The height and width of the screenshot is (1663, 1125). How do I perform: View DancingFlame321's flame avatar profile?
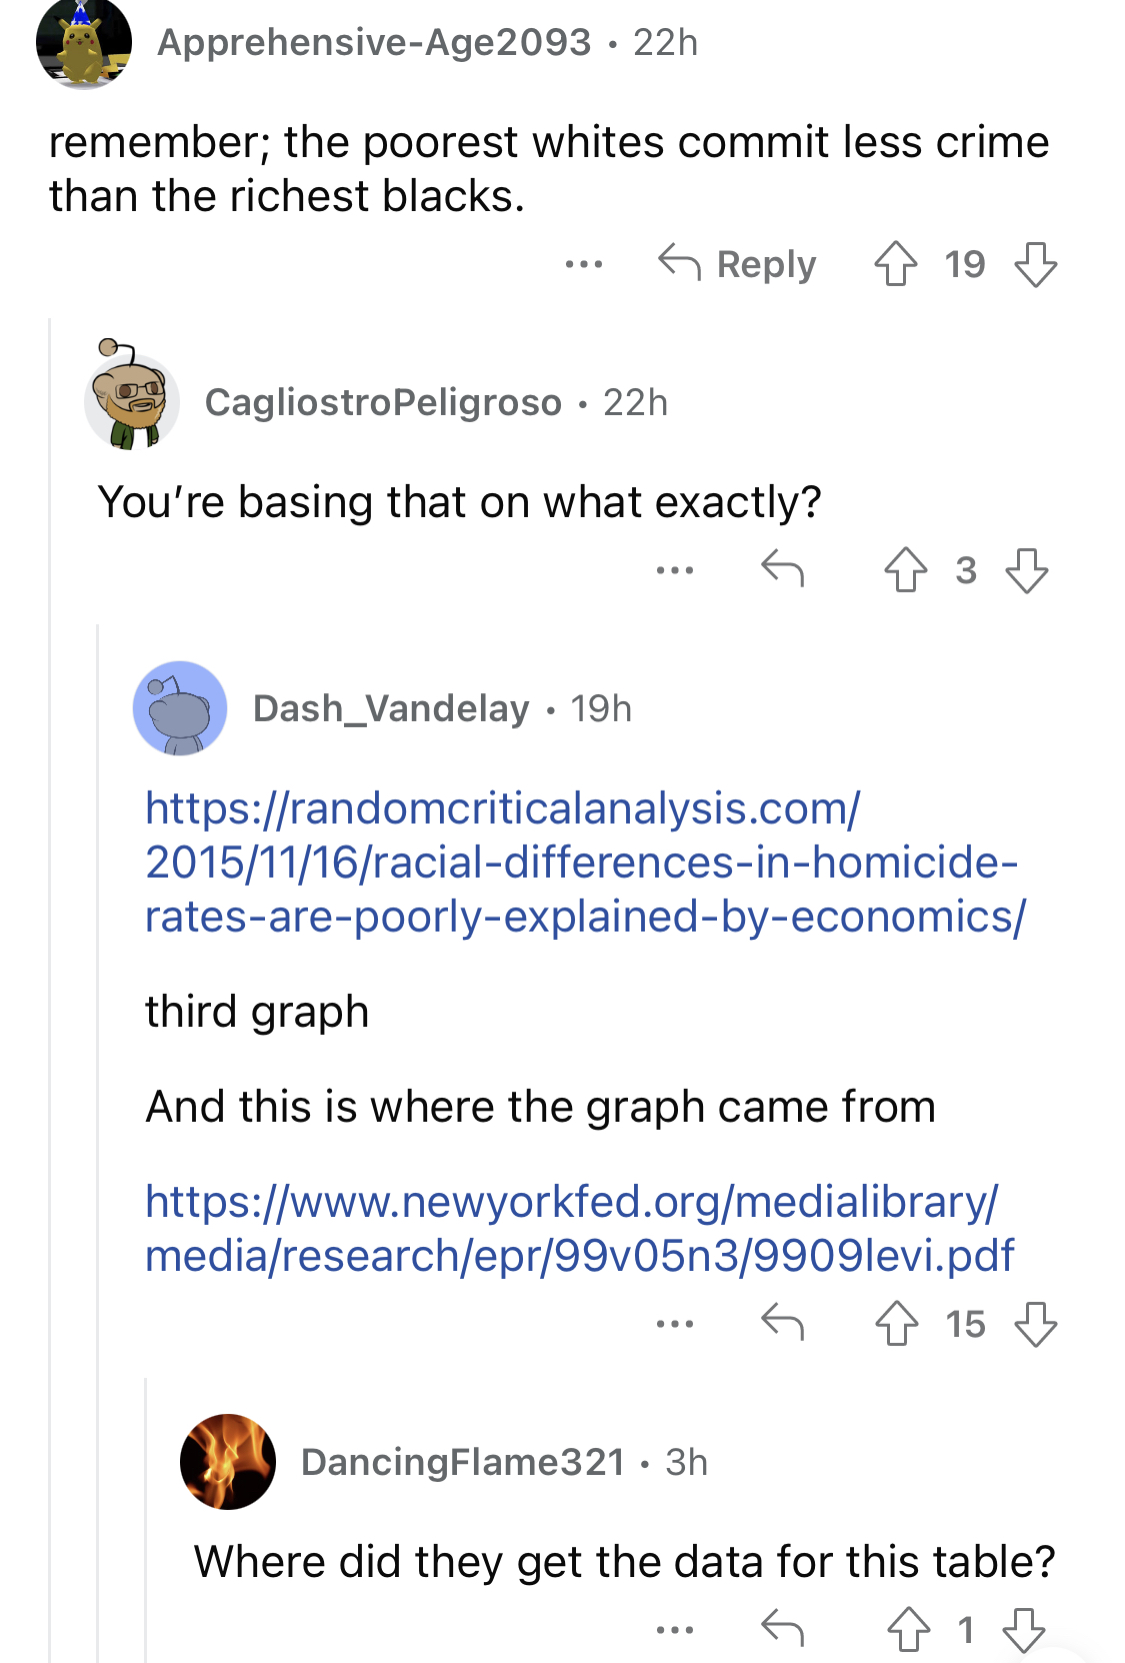228,1462
